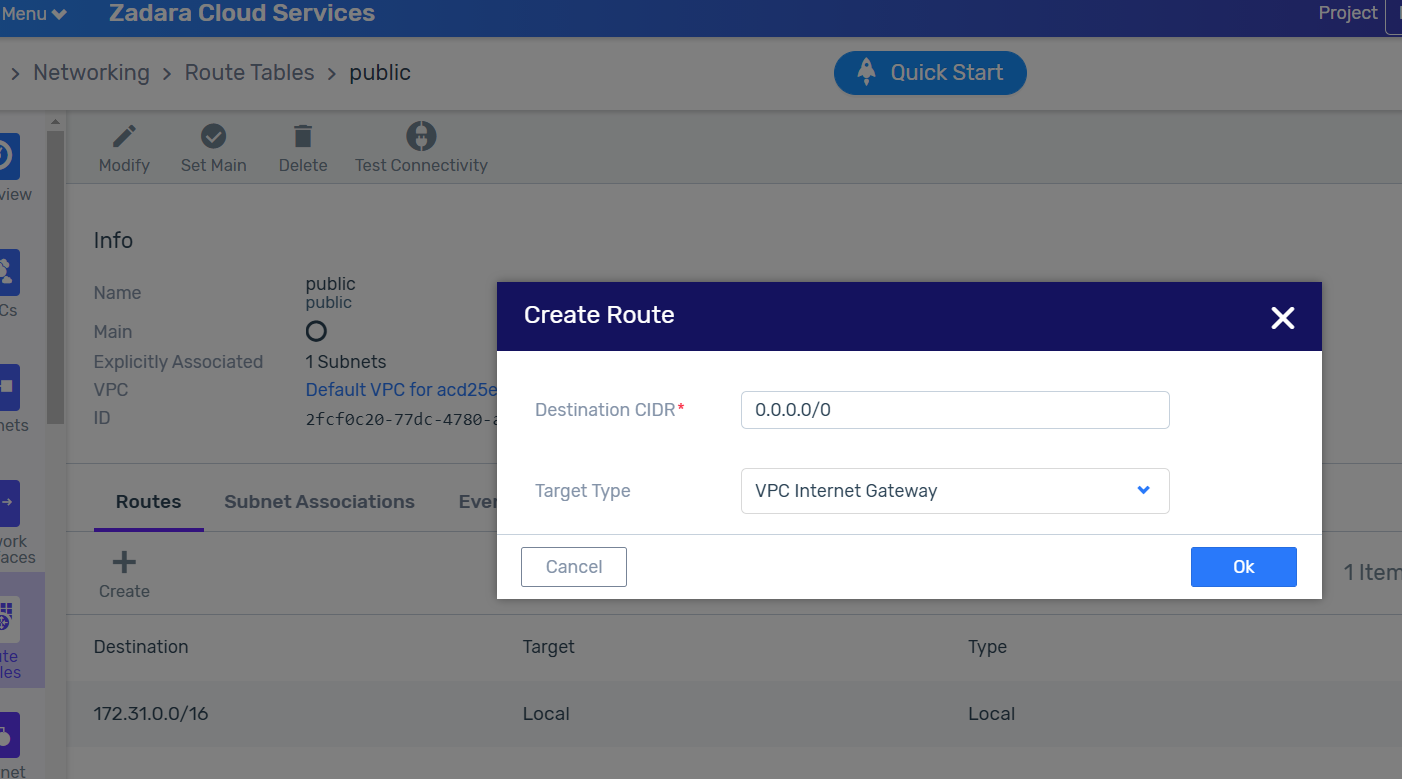The width and height of the screenshot is (1402, 779).
Task: Open the Test Connectivity tool
Action: tap(421, 137)
